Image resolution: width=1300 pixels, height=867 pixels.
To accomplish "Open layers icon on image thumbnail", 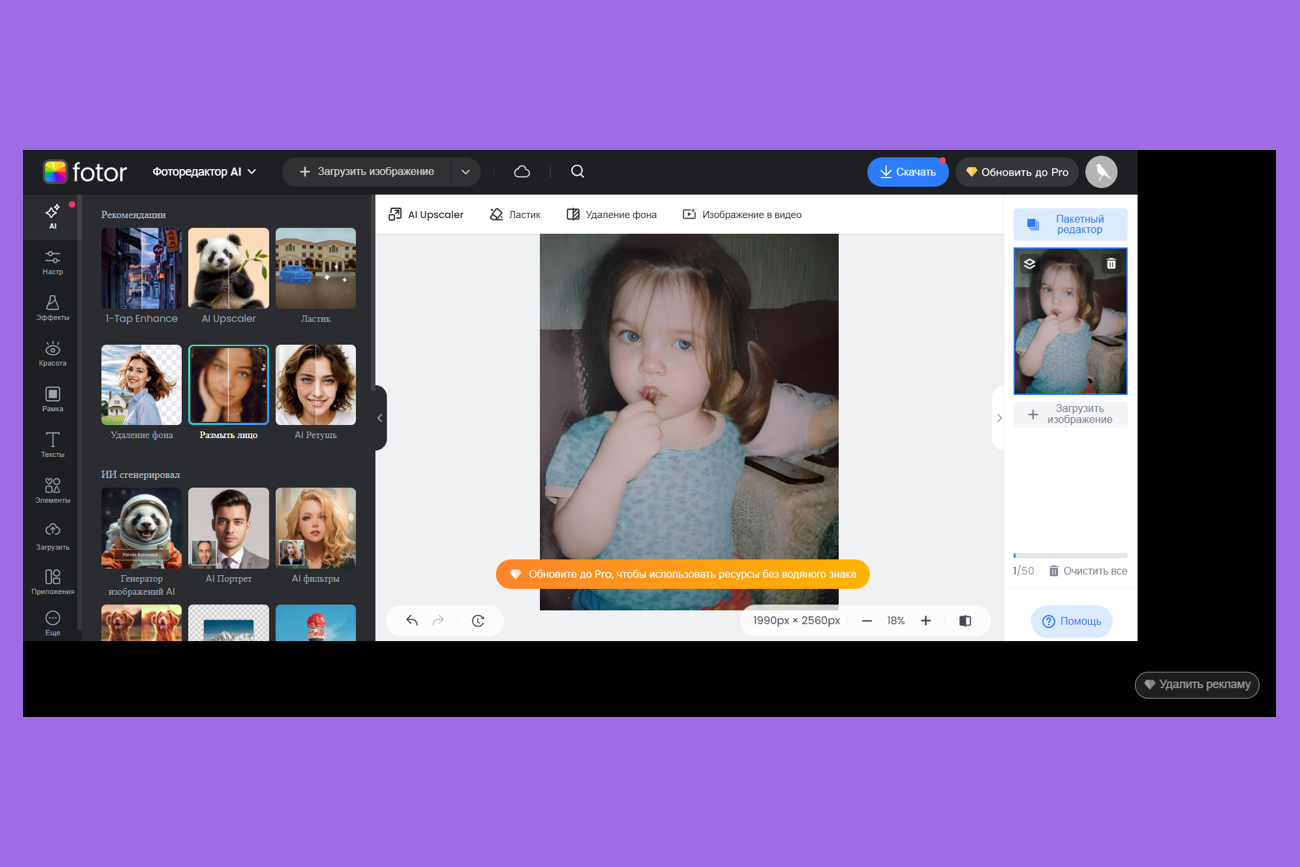I will pos(1030,264).
